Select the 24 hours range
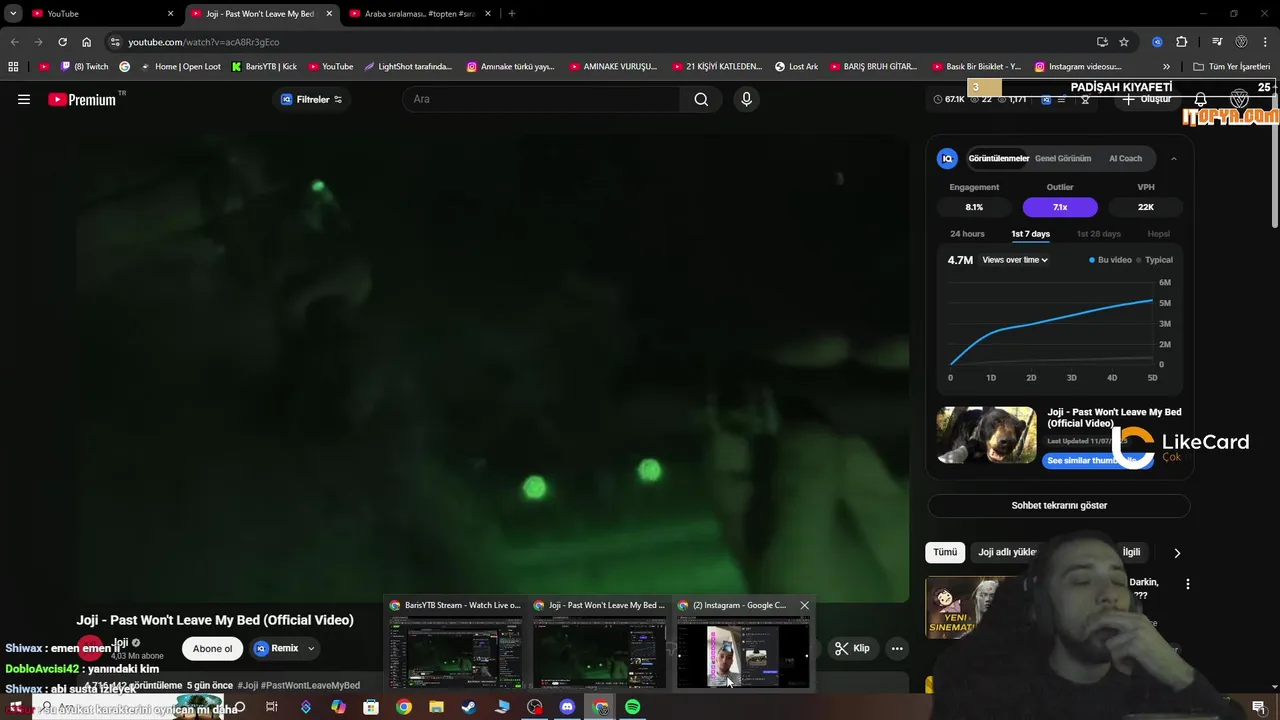This screenshot has height=720, width=1280. point(967,234)
